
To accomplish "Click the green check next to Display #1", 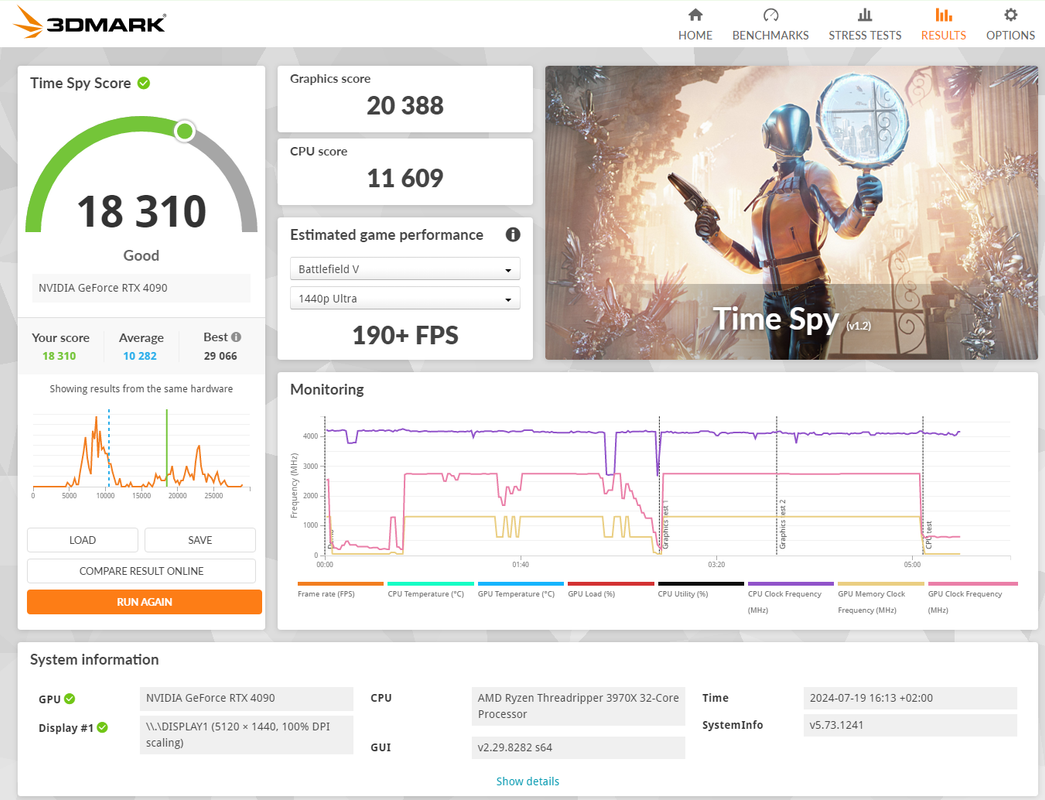I will click(102, 727).
